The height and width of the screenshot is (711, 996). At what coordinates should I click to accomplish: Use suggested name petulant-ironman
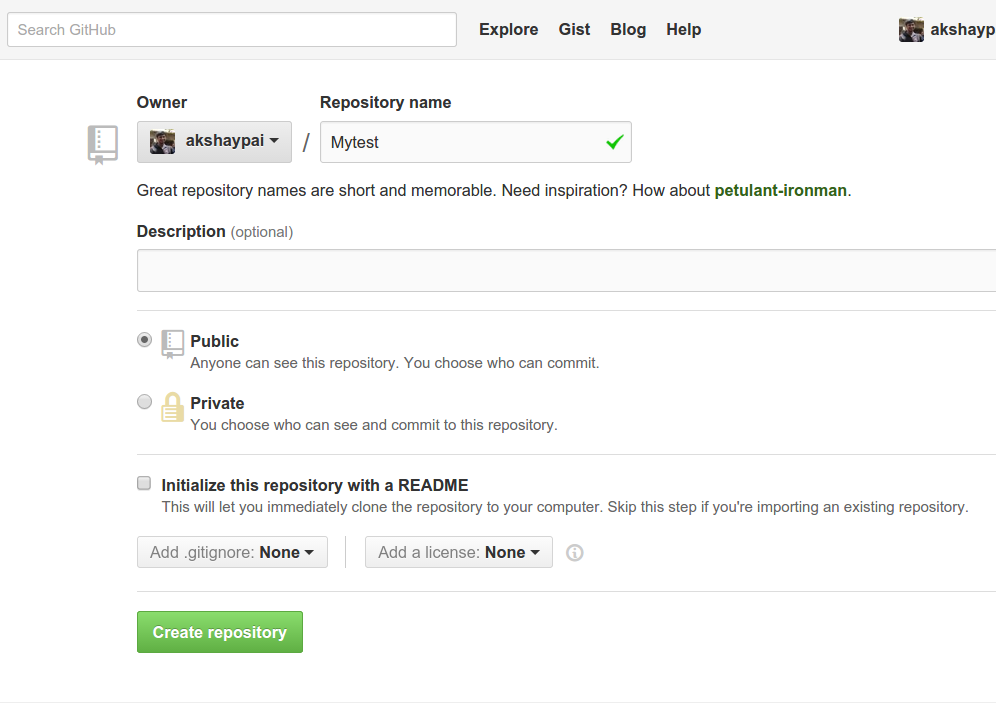point(781,191)
